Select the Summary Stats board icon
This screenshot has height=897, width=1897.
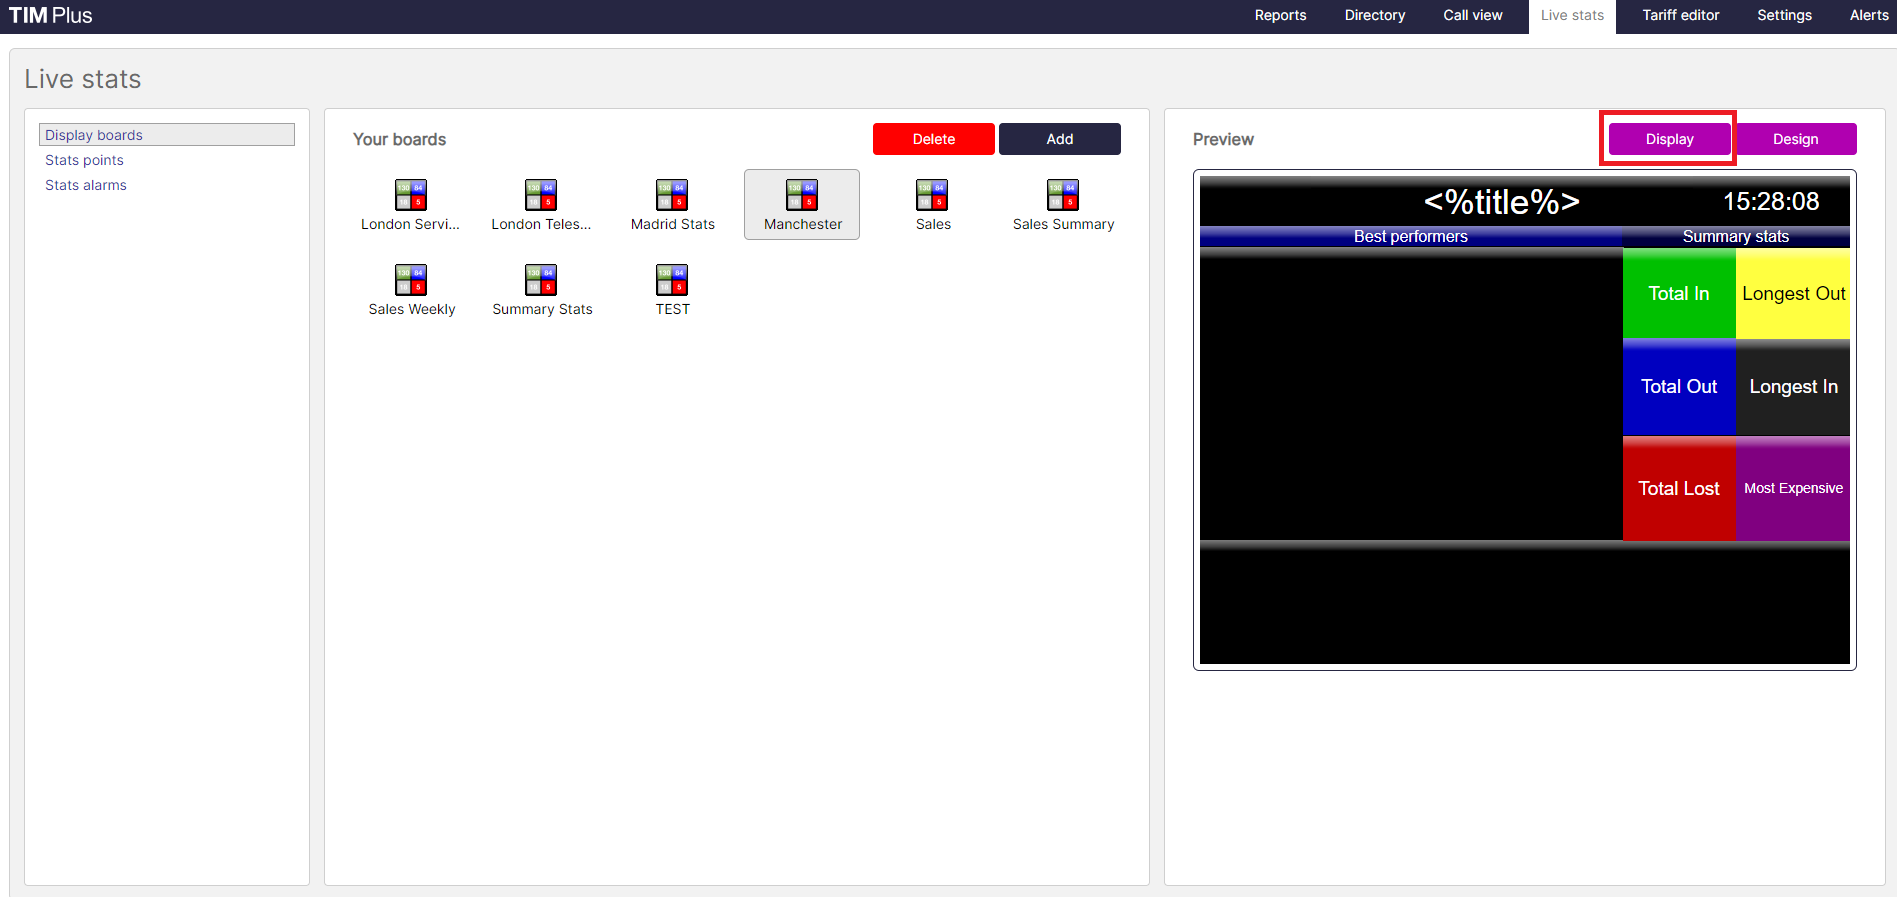click(x=541, y=280)
